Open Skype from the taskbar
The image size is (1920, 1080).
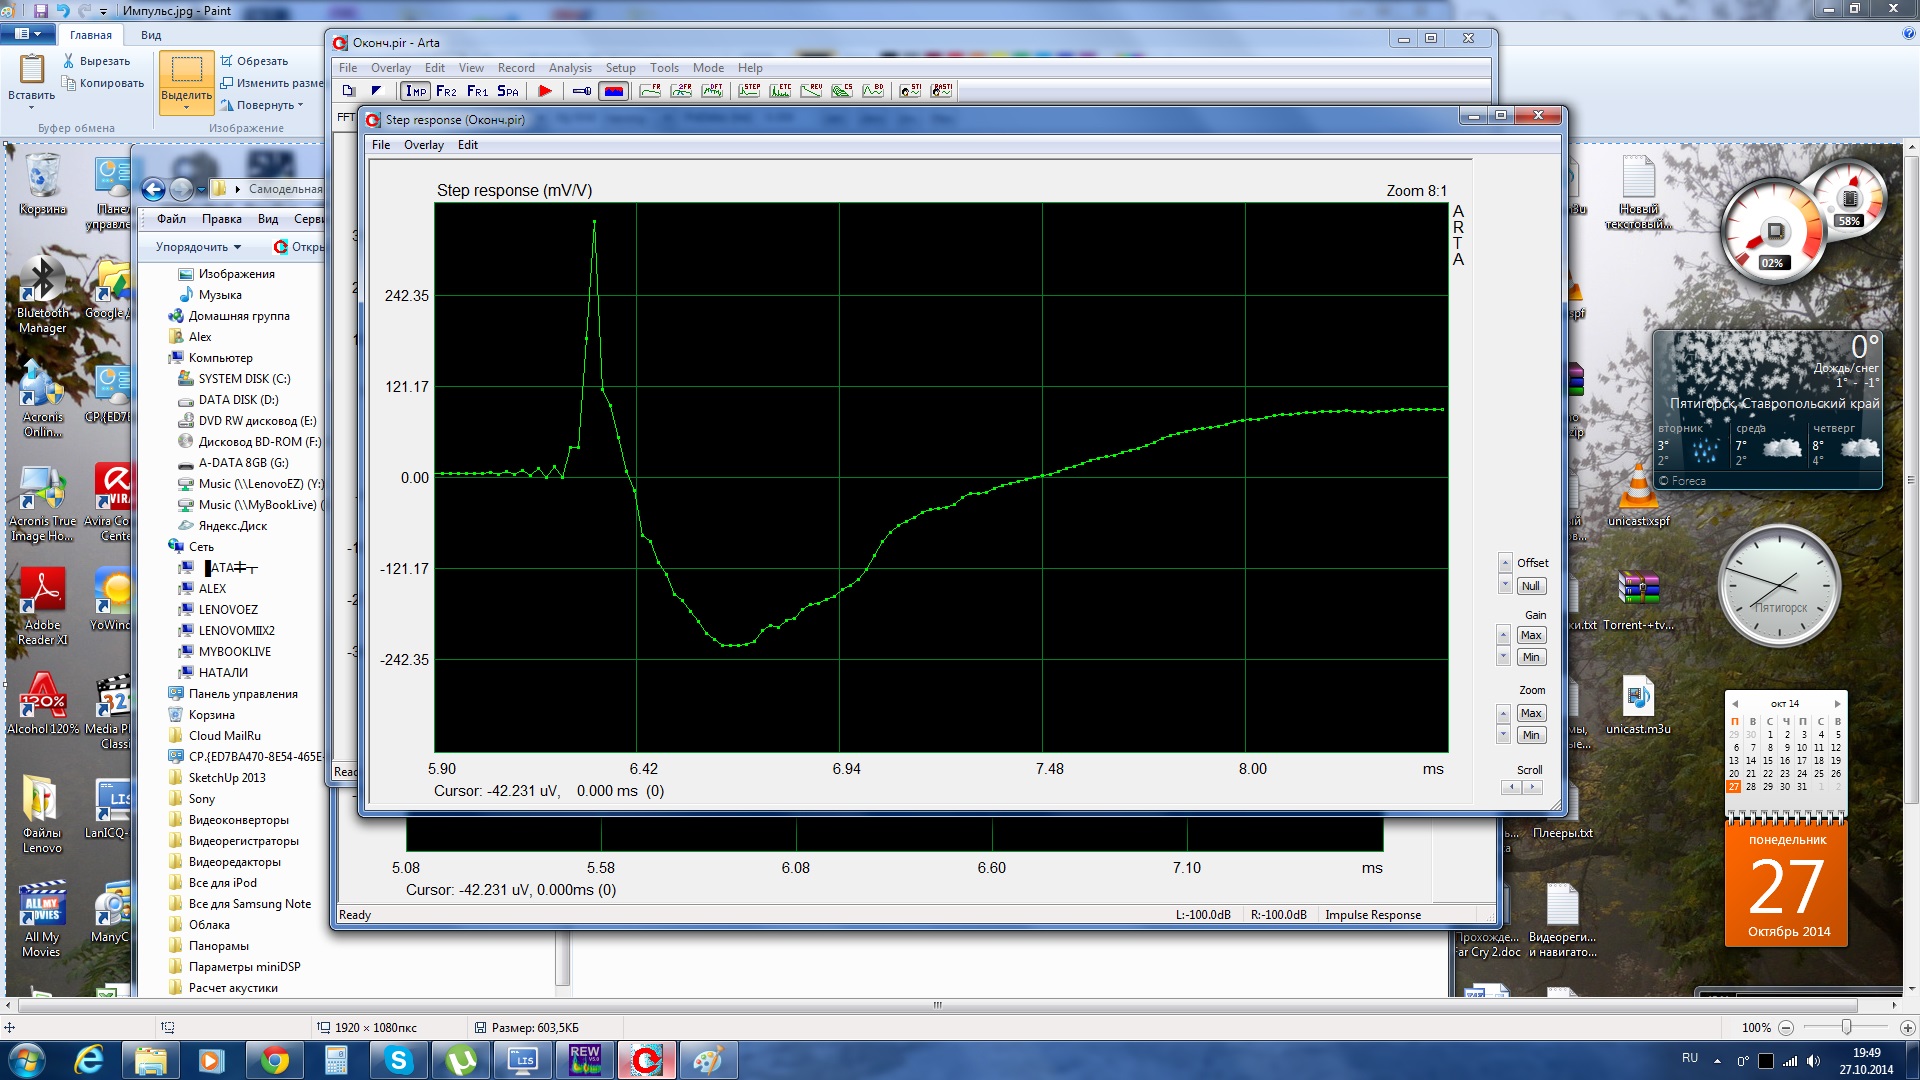(x=399, y=1060)
